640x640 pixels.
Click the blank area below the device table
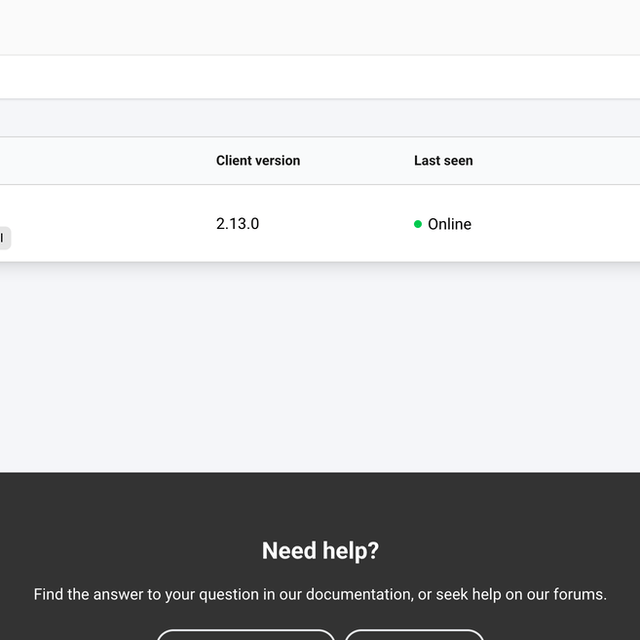coord(320,367)
